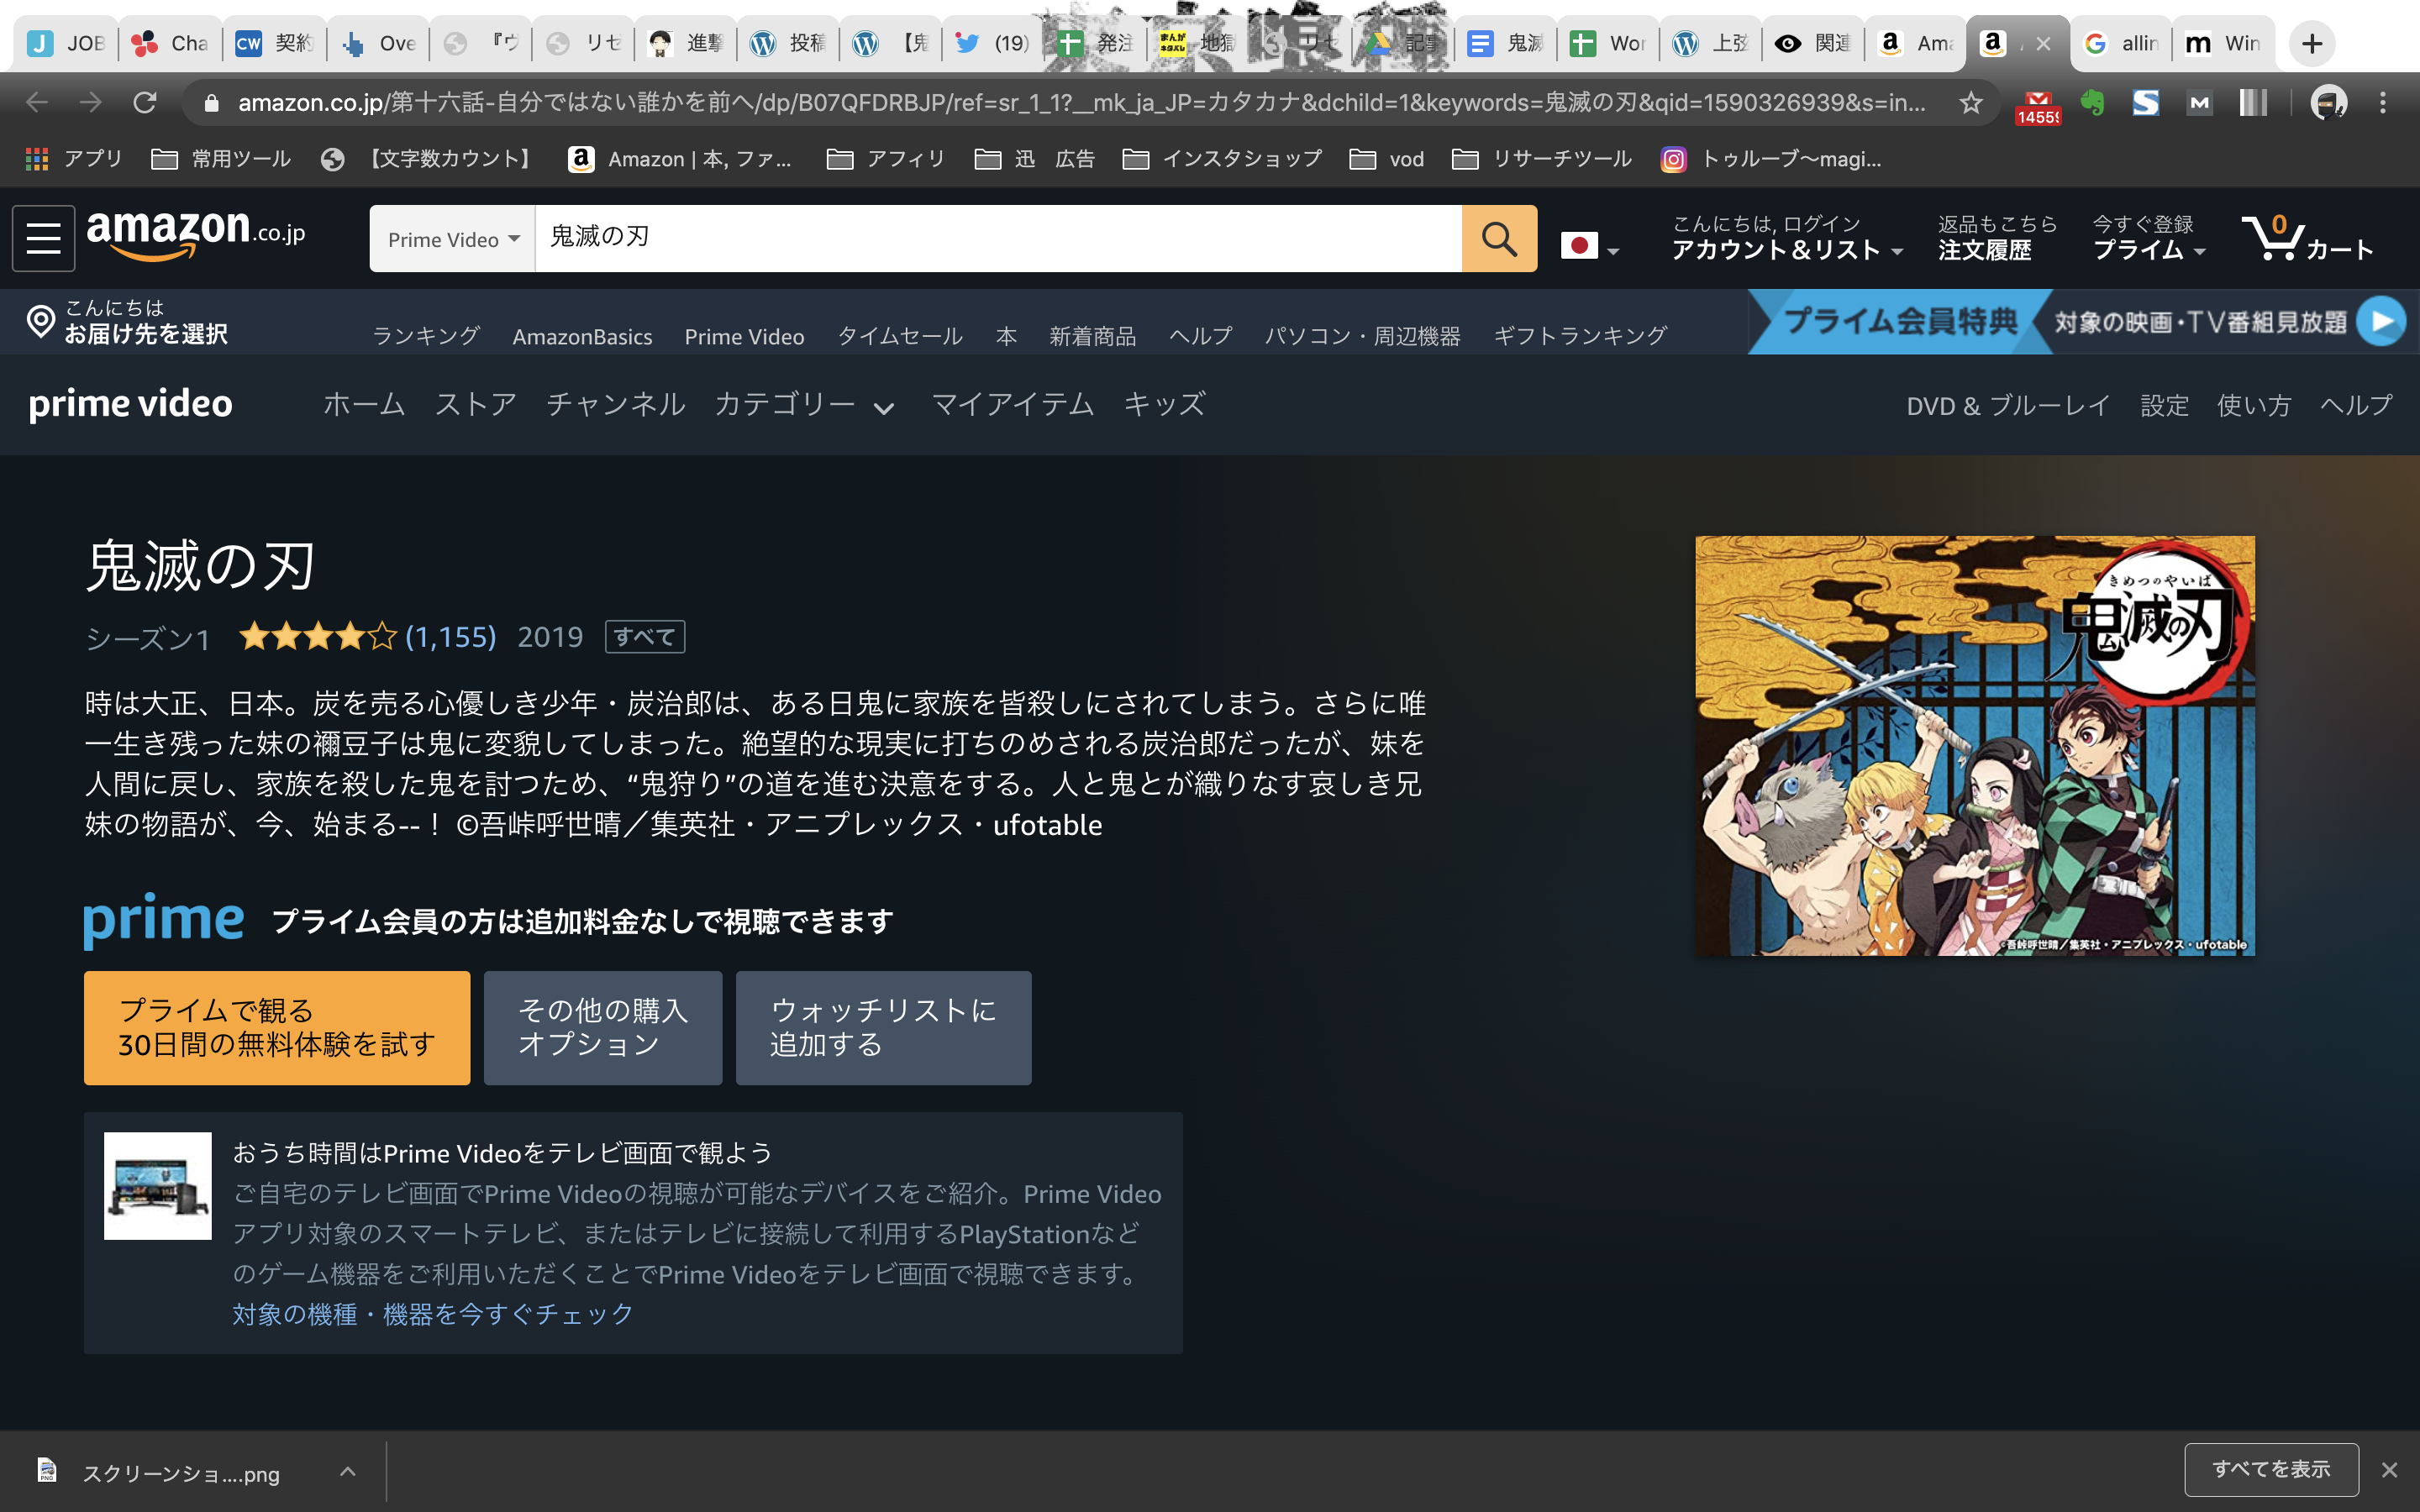Expand download item options chevron

pos(347,1471)
